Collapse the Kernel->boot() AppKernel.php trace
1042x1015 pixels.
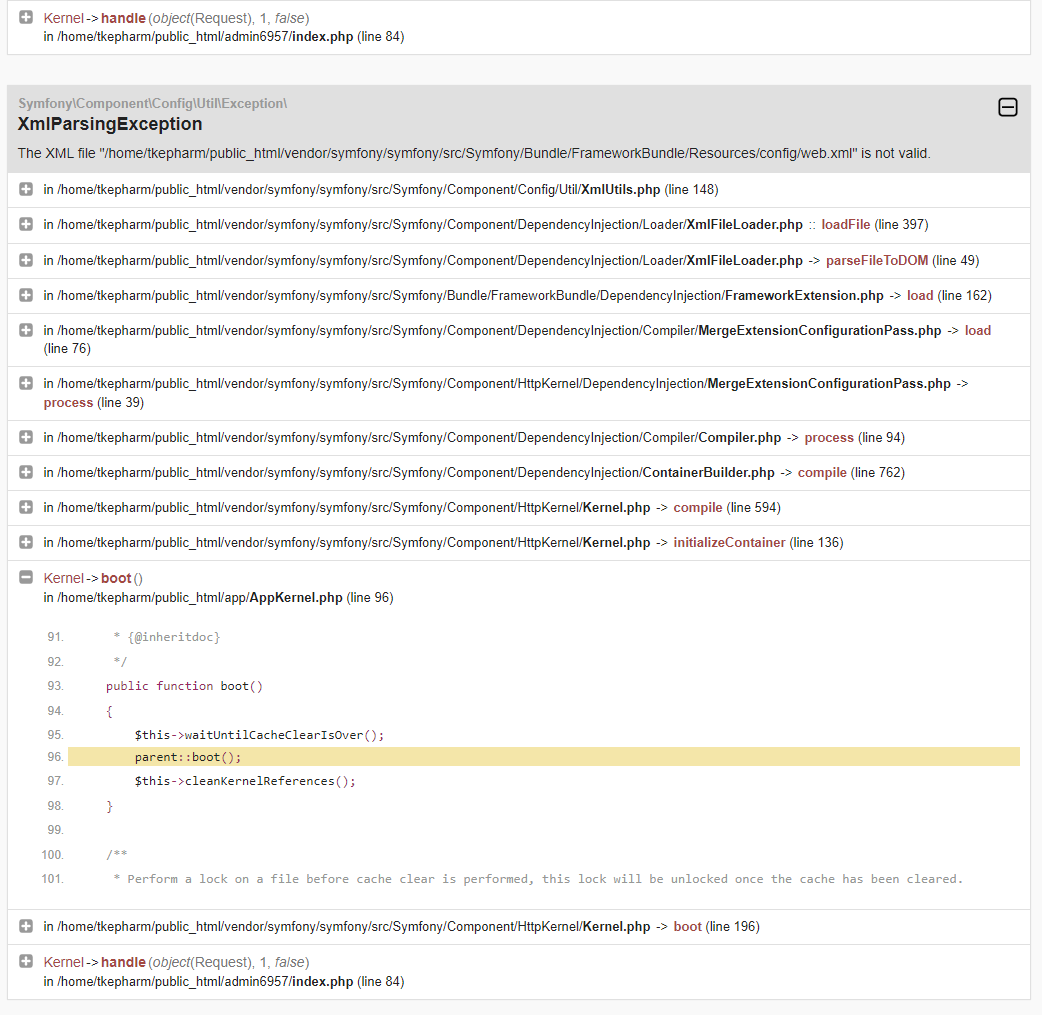[26, 577]
